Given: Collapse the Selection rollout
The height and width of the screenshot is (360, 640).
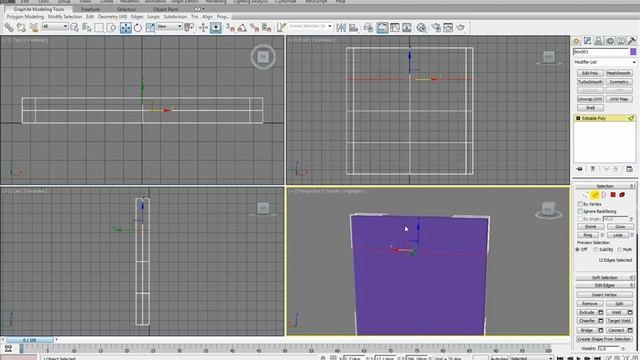Looking at the screenshot, I should click(605, 186).
